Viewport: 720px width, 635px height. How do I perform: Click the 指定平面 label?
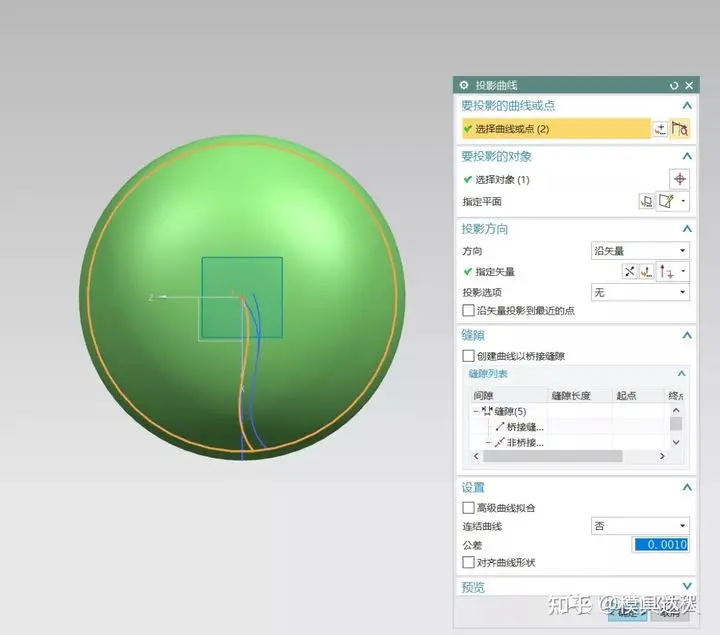click(x=482, y=202)
